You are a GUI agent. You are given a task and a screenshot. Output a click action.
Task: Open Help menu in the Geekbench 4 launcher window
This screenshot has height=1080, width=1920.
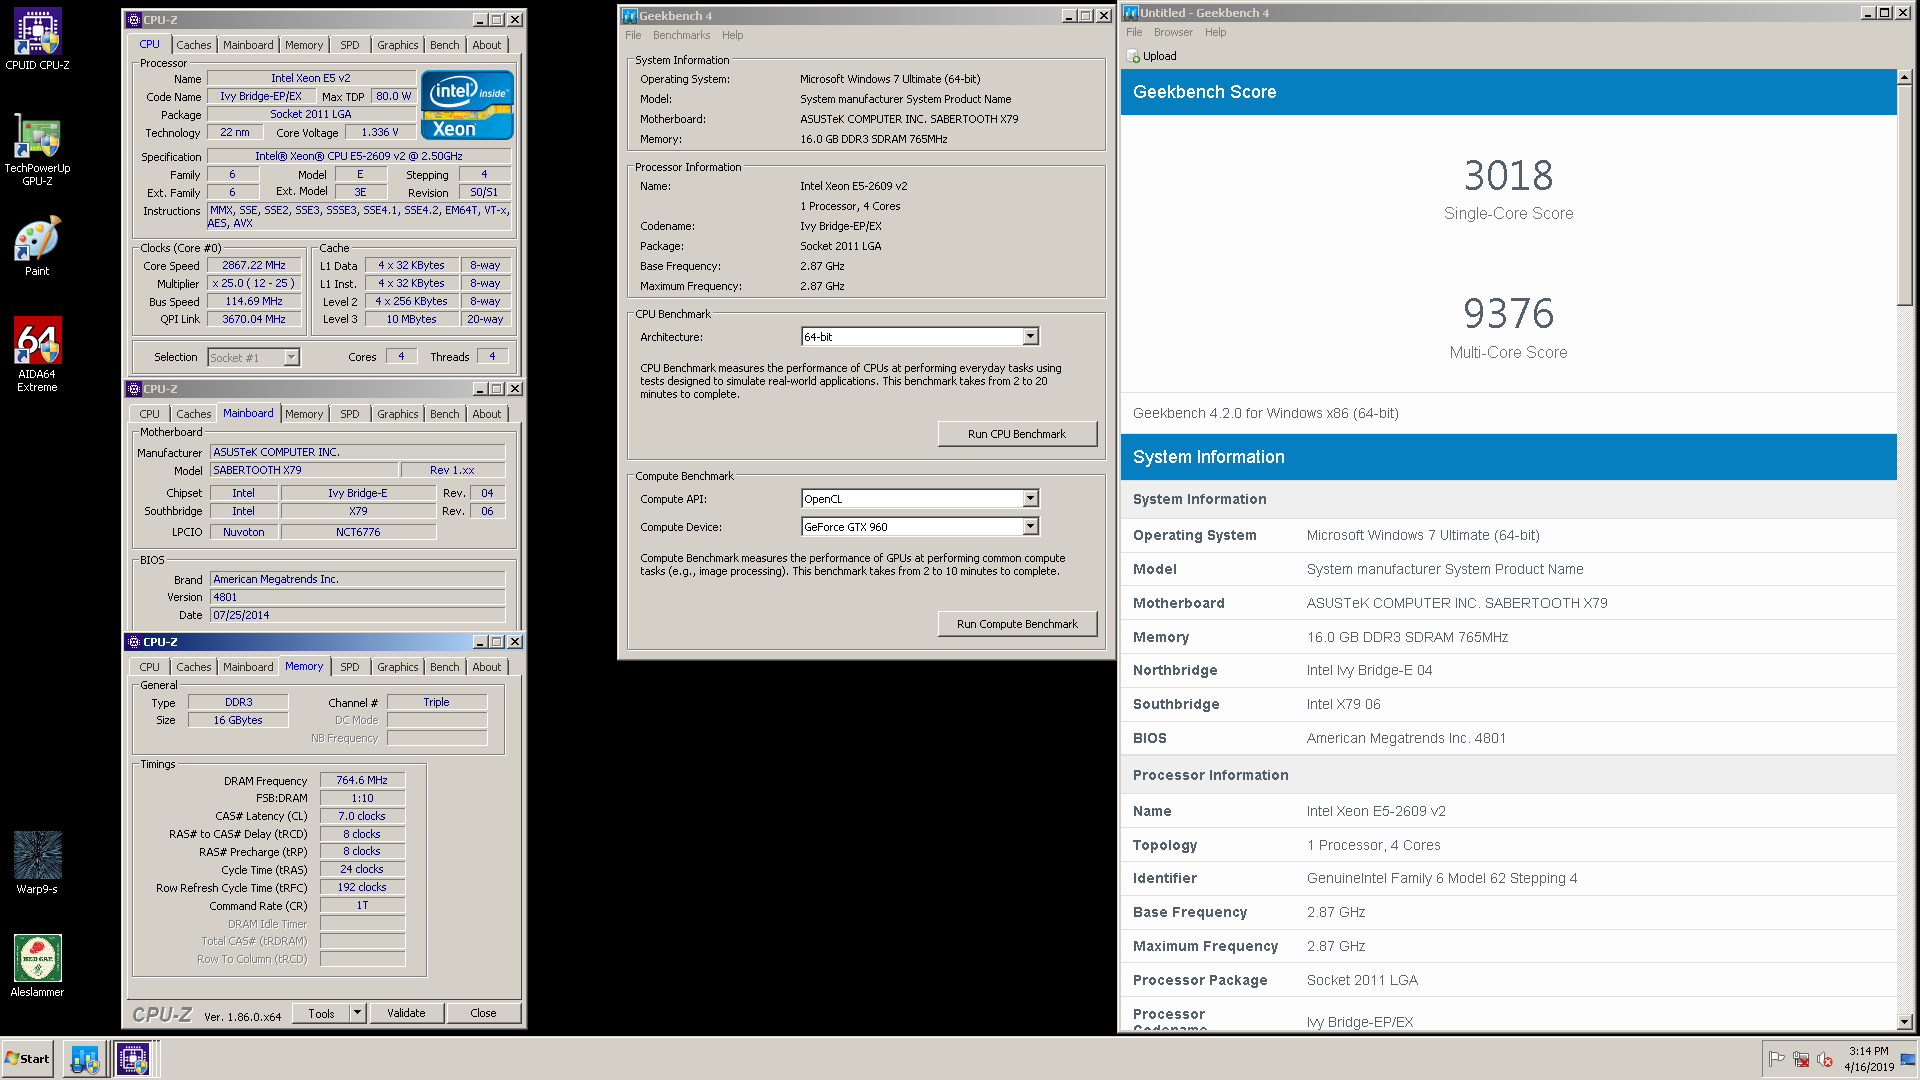pyautogui.click(x=733, y=35)
